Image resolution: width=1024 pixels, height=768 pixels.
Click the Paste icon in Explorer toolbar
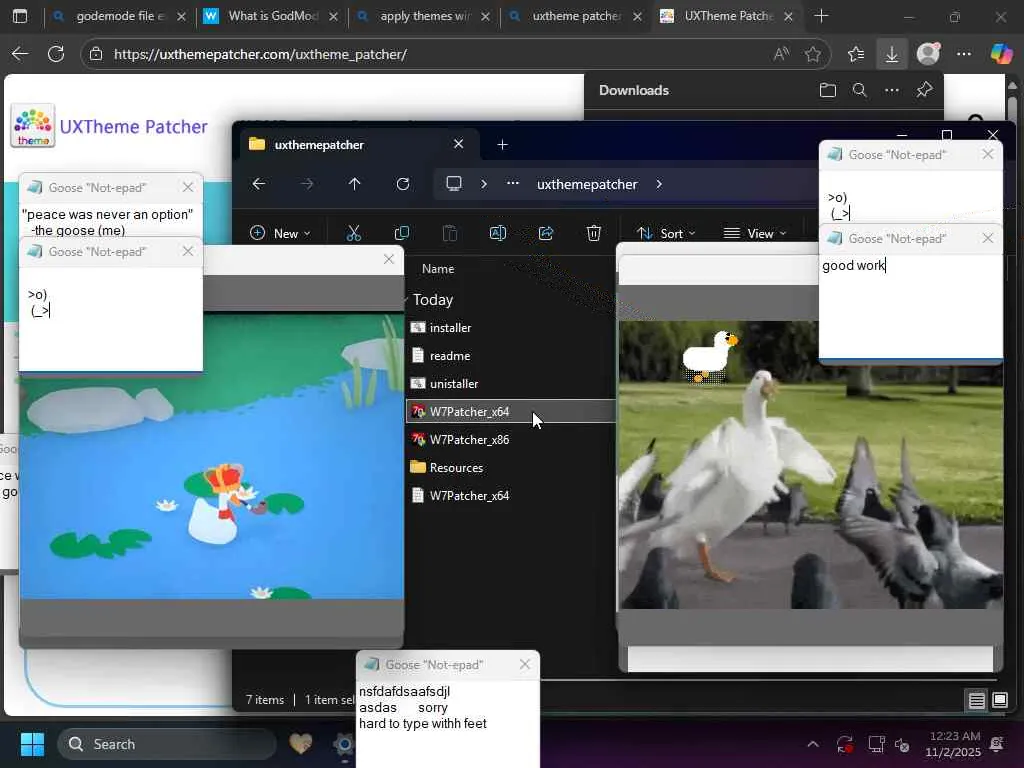pyautogui.click(x=449, y=233)
